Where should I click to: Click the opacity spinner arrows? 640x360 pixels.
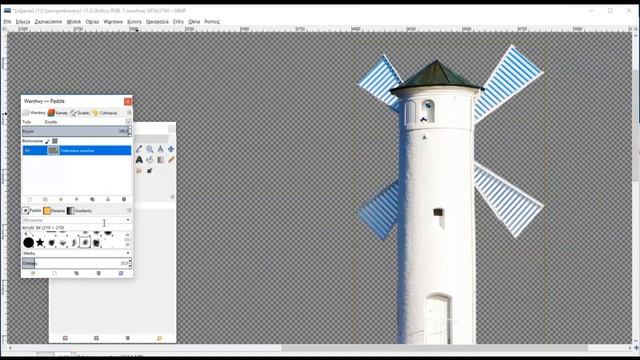130,131
